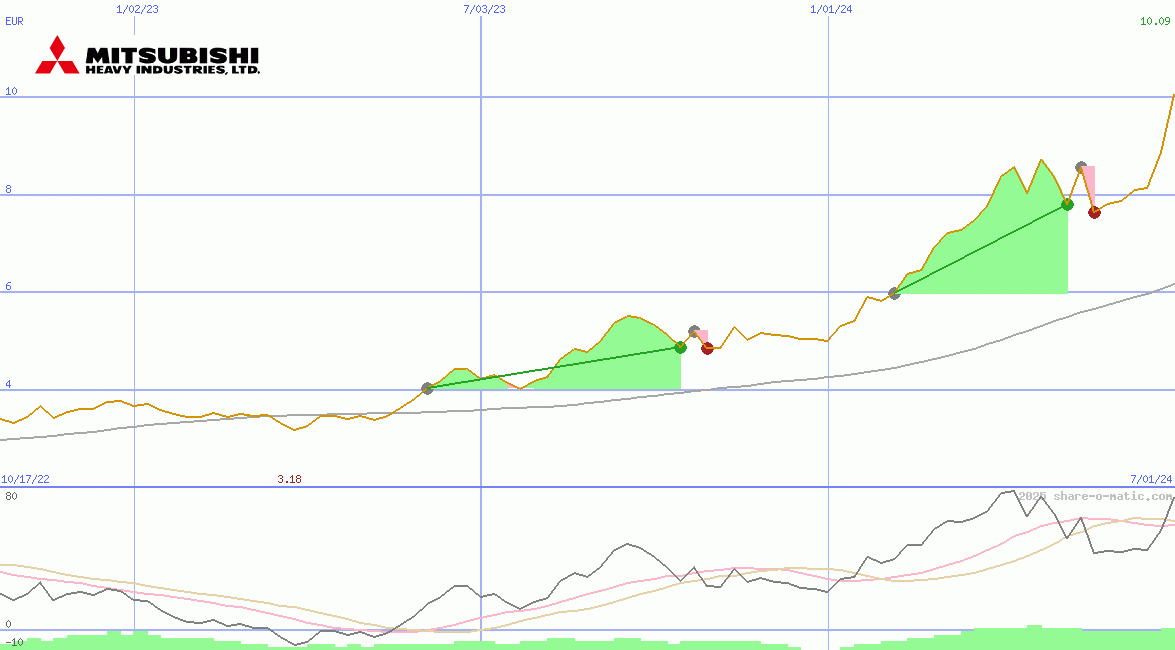Click the gray marker on the 6 EUR line
Viewport: 1175px width, 650px height.
point(894,293)
